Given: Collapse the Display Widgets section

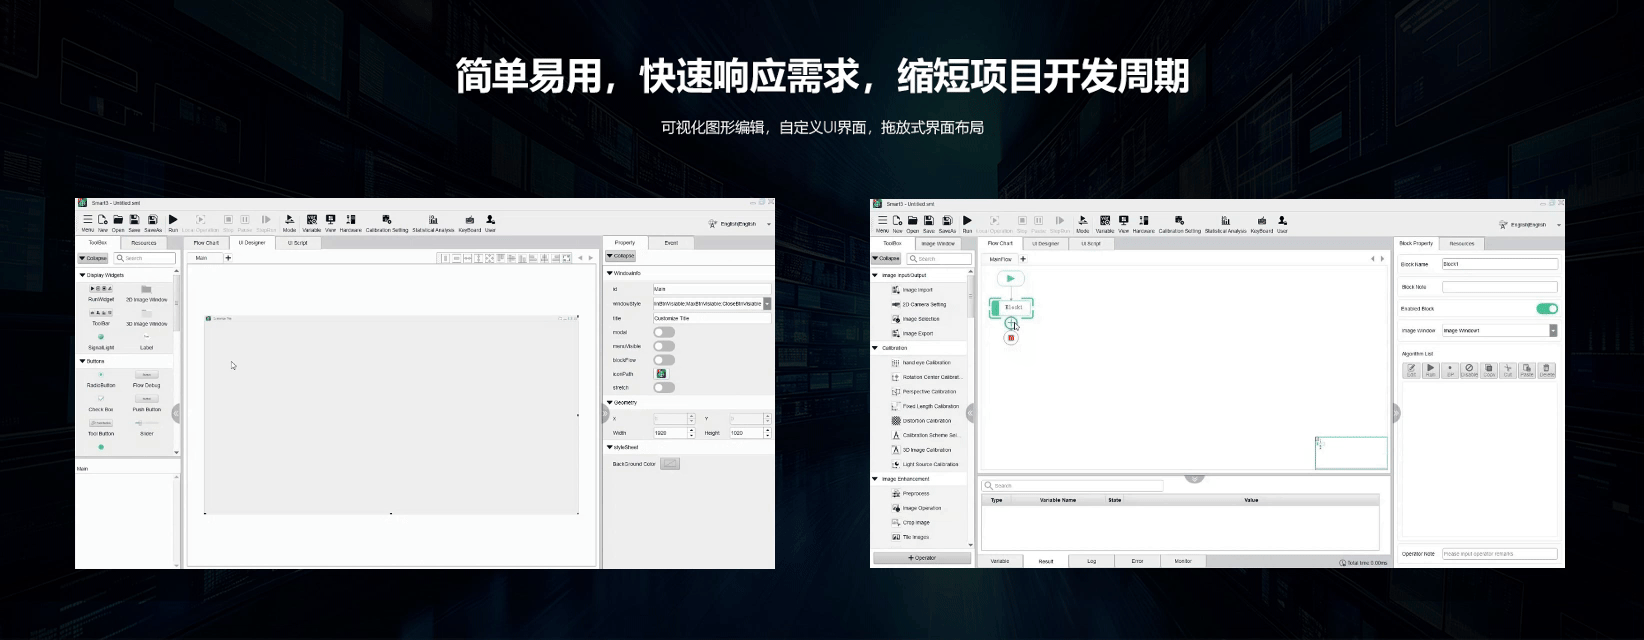Looking at the screenshot, I should click(x=82, y=275).
